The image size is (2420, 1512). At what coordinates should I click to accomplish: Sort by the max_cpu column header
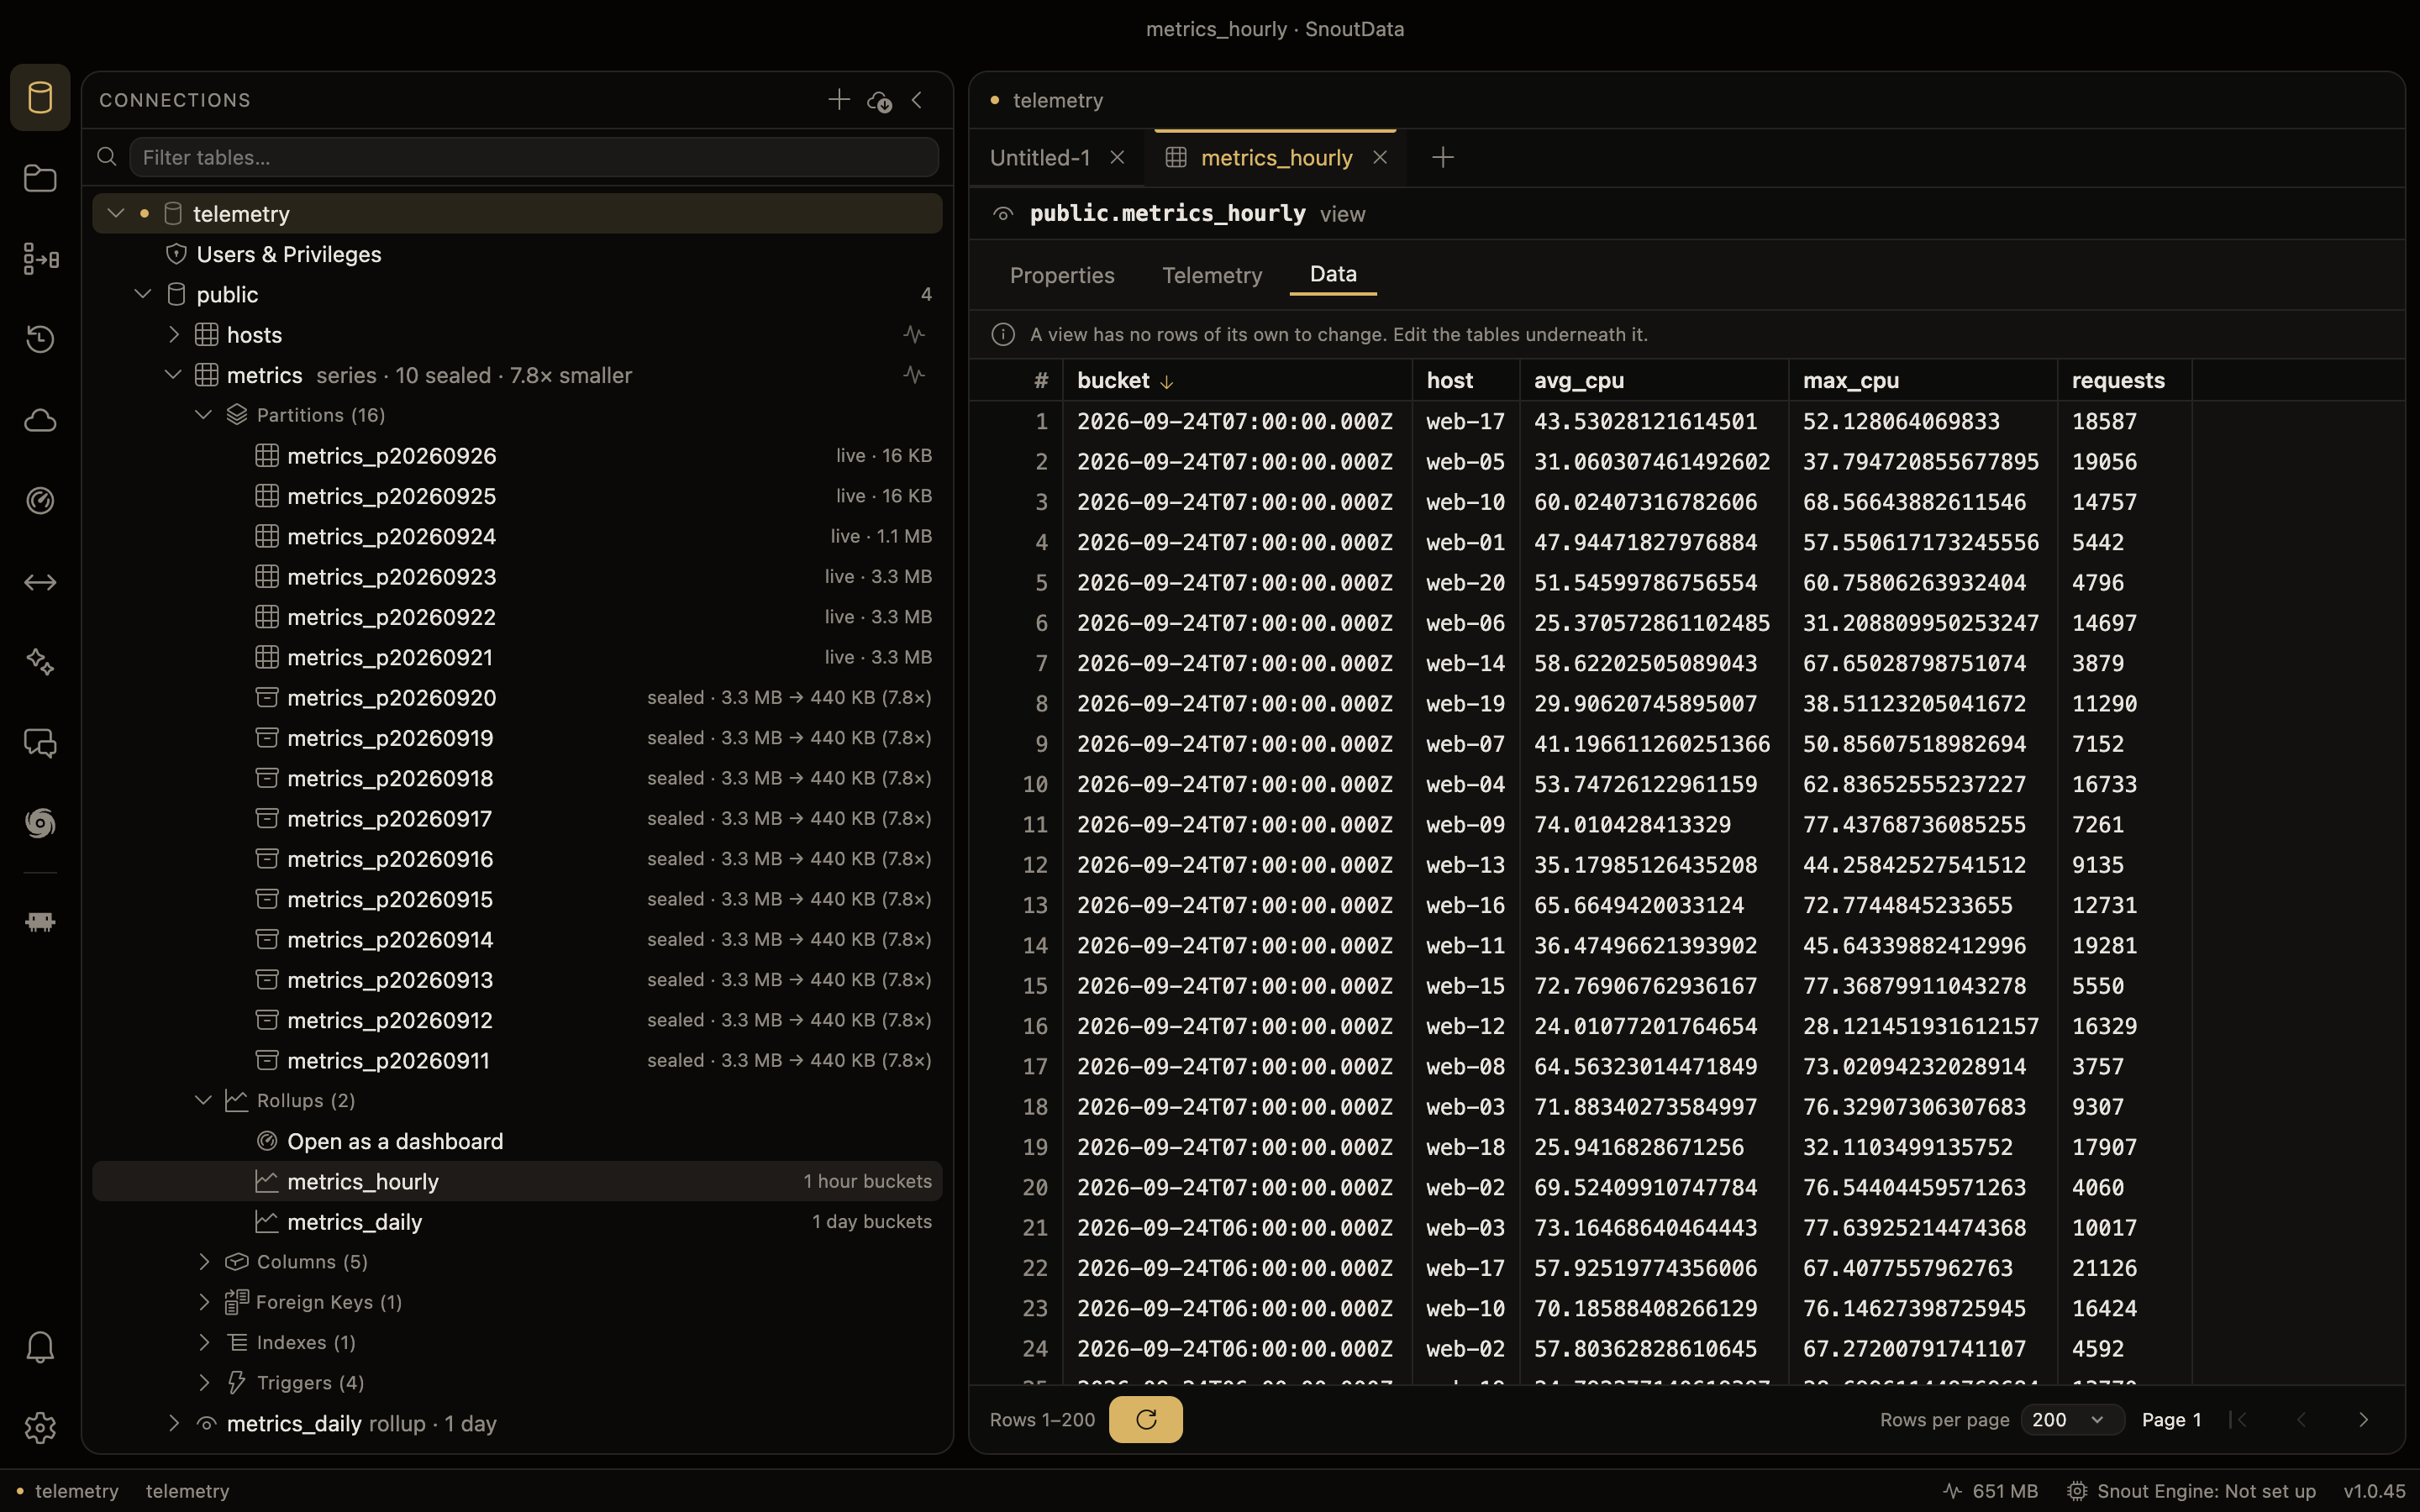pos(1922,380)
